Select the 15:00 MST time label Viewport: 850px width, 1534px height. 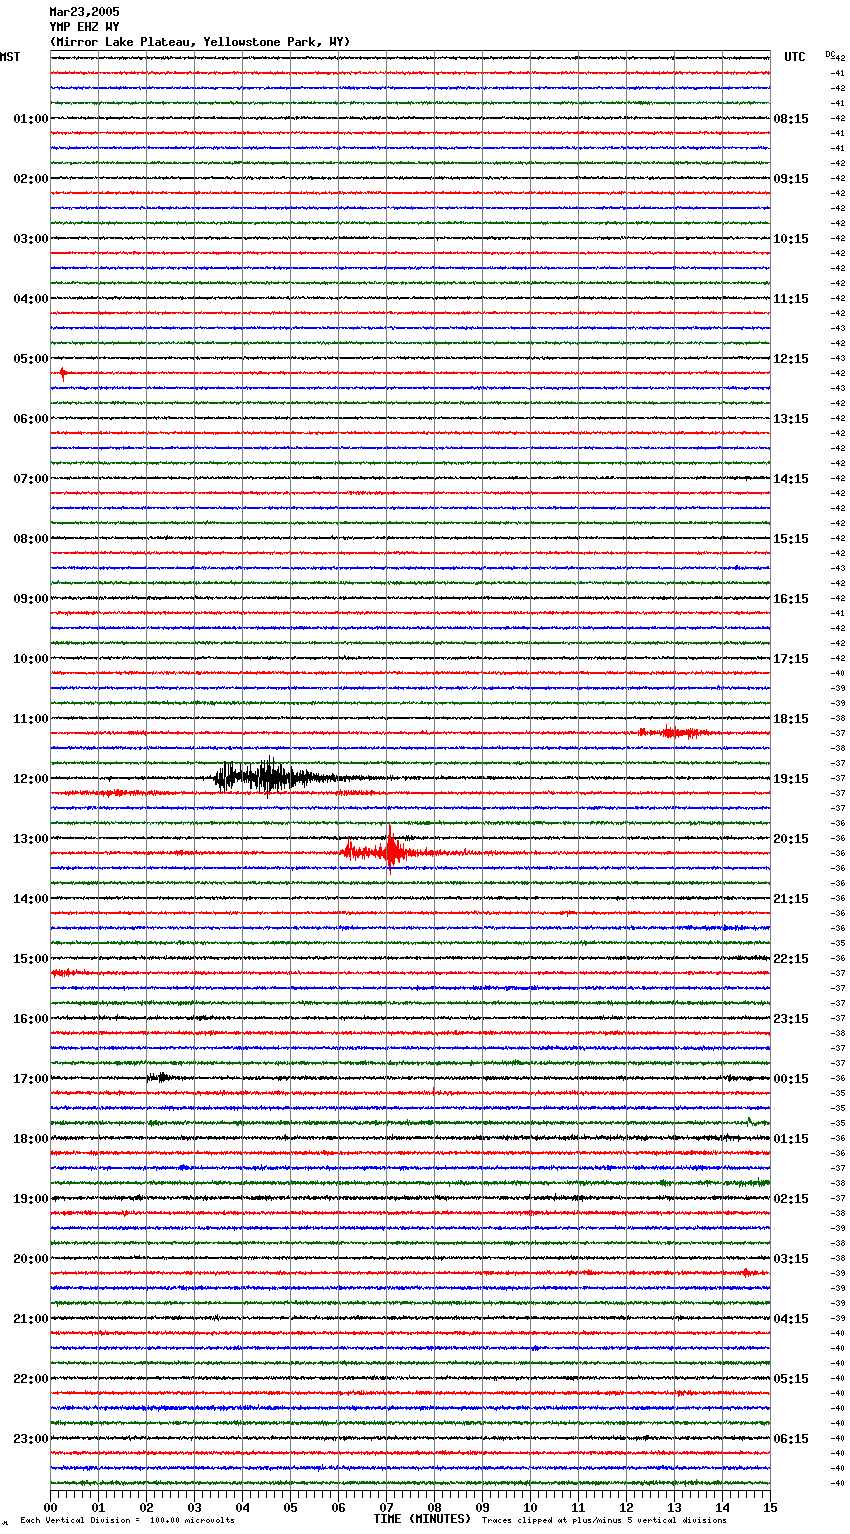pyautogui.click(x=31, y=959)
